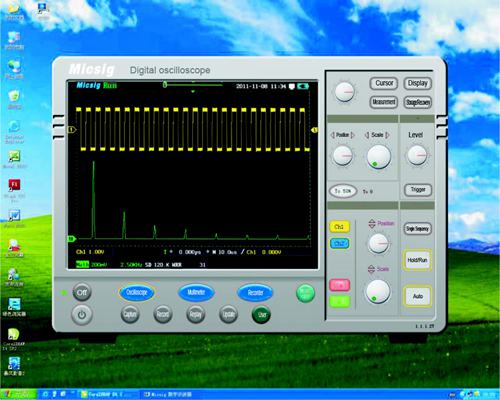Toggle the yellow Ch1 channel button
The height and width of the screenshot is (400, 500).
tap(339, 227)
